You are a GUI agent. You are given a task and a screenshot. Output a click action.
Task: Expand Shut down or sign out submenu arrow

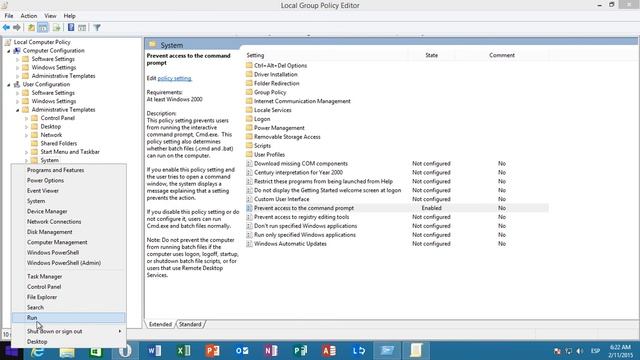pos(120,331)
